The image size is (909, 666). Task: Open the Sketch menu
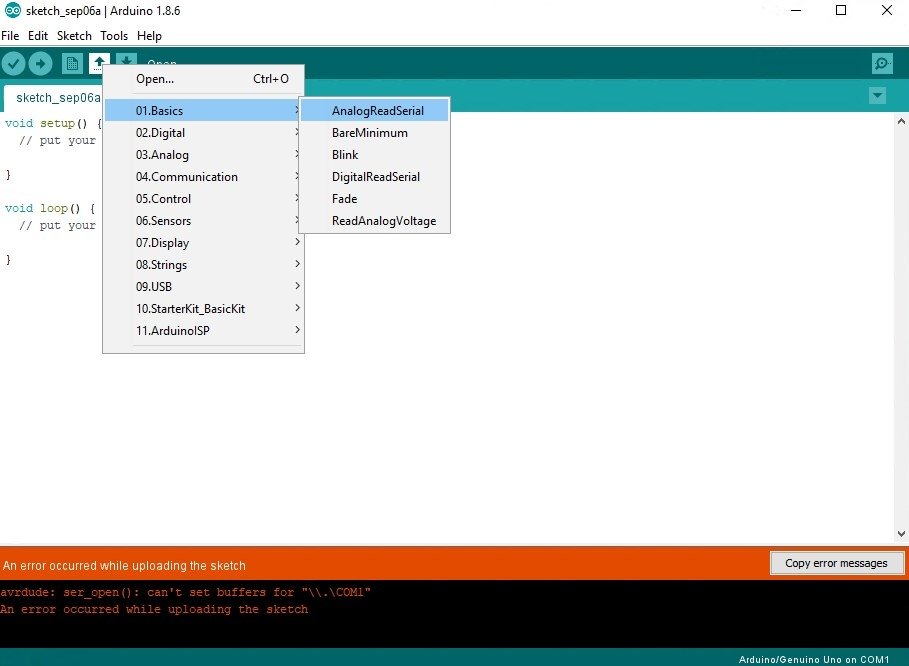pos(74,35)
